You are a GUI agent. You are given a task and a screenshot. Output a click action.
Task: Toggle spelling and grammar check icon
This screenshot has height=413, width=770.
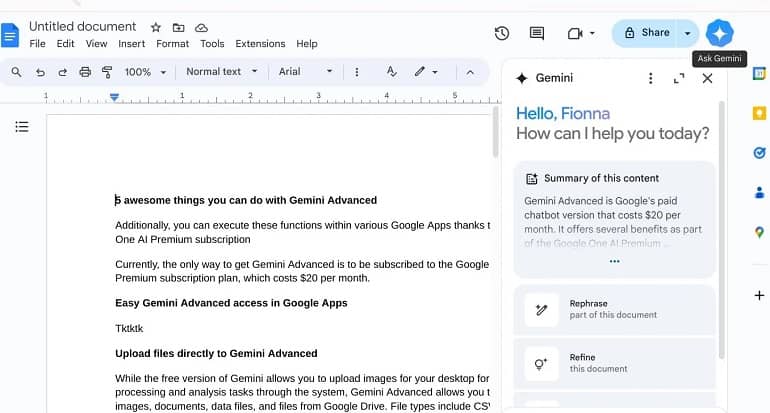click(x=391, y=72)
